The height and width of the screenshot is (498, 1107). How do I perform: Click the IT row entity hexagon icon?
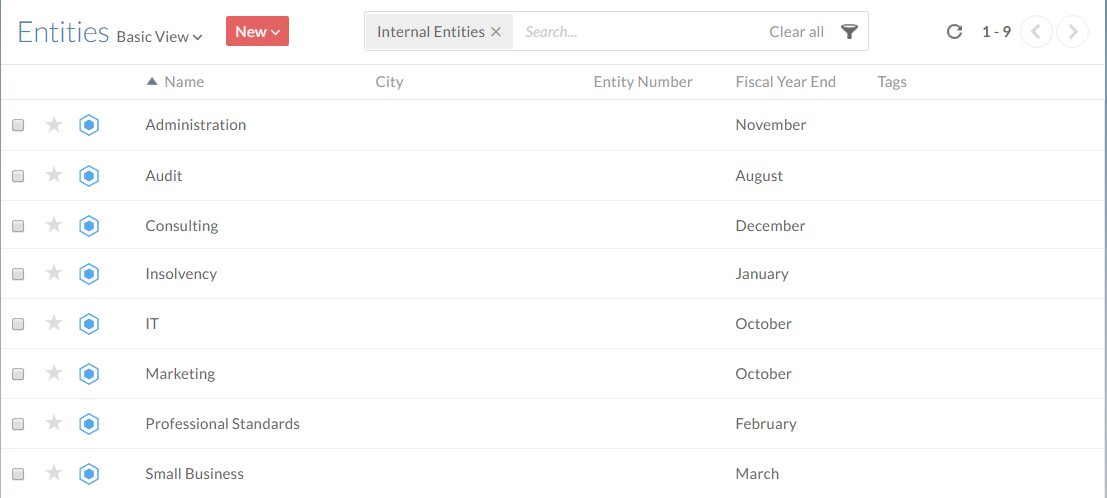click(89, 324)
